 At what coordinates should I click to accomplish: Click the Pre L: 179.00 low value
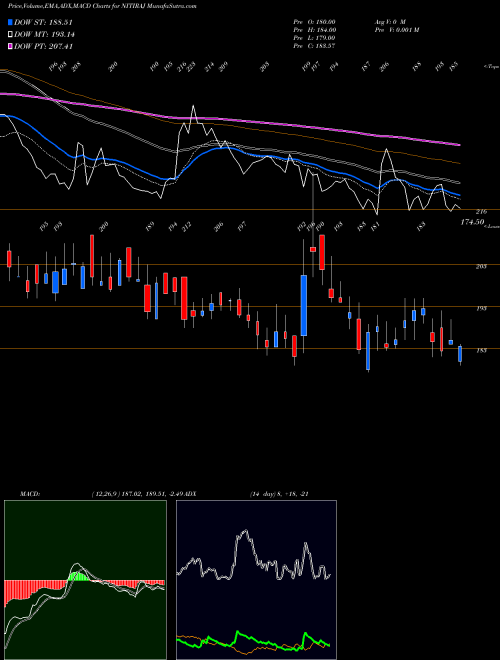point(314,38)
